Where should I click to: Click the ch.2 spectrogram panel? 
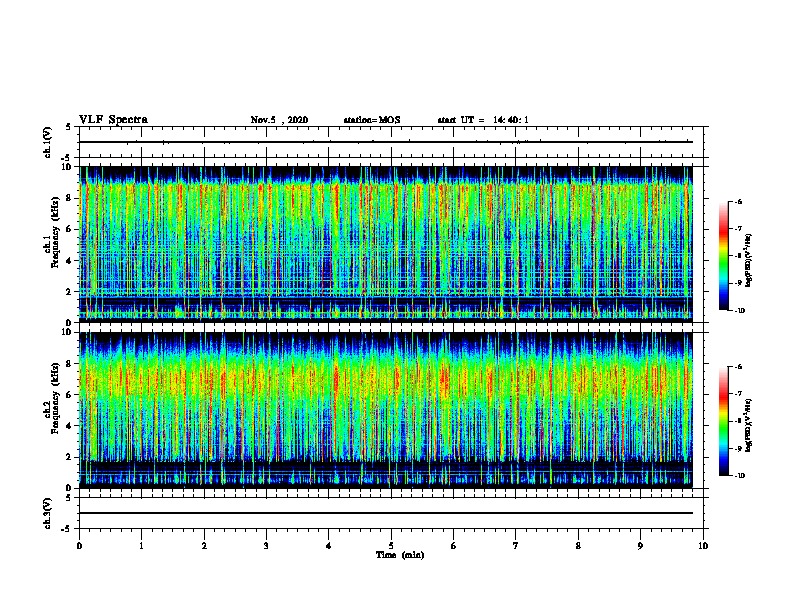pos(386,410)
